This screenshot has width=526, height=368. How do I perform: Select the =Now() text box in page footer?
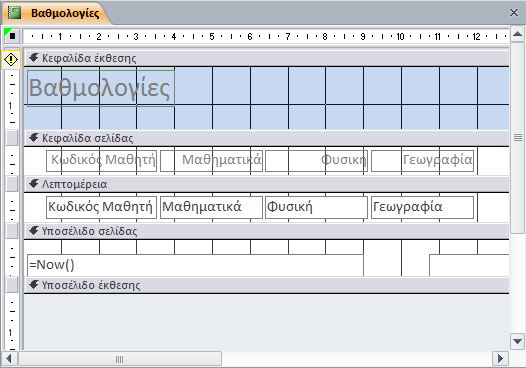click(195, 265)
